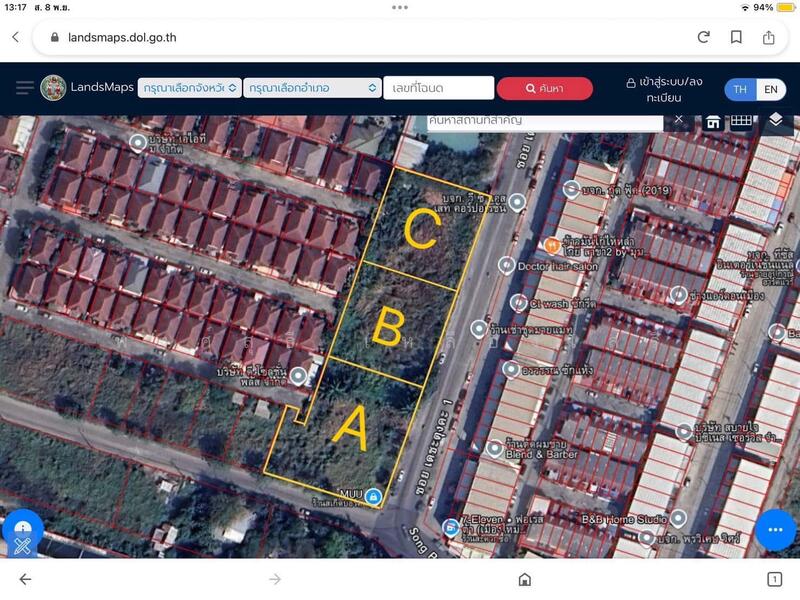Open the grid basemap icon

point(741,121)
